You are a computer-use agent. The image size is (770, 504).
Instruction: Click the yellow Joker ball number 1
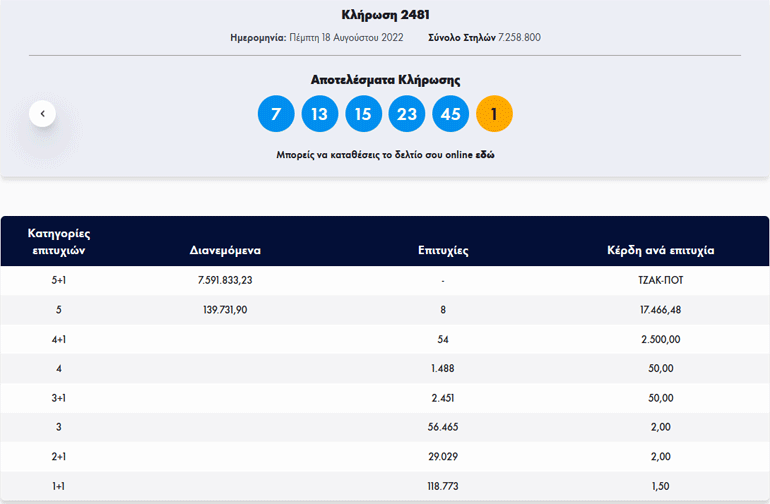pyautogui.click(x=495, y=114)
